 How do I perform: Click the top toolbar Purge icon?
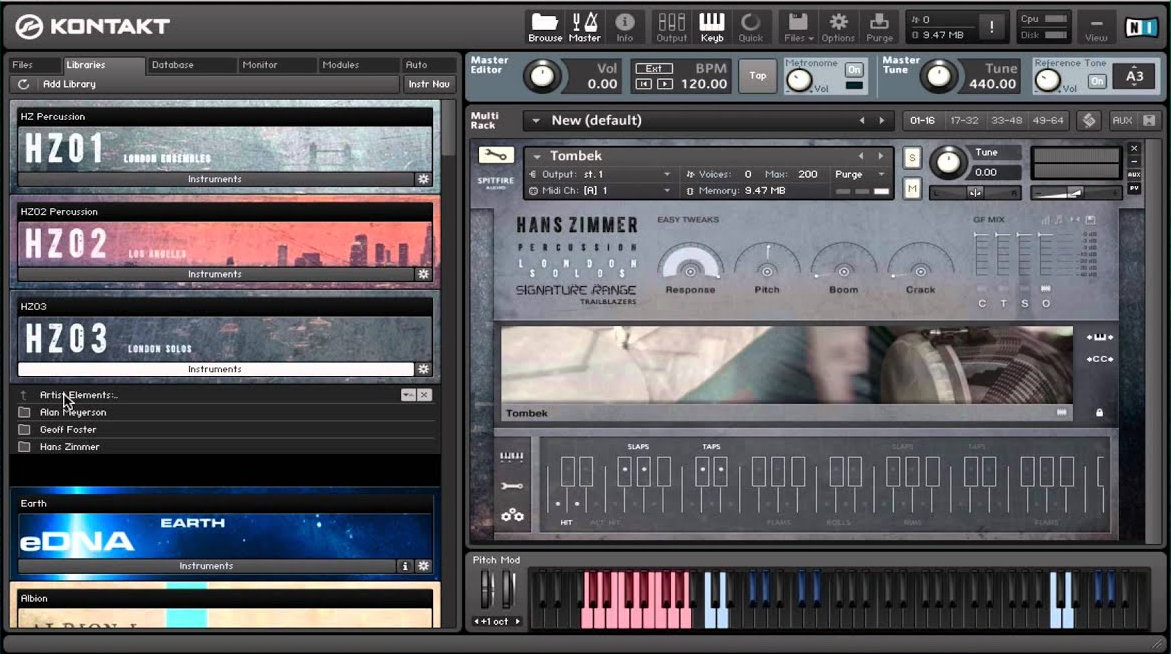coord(879,27)
